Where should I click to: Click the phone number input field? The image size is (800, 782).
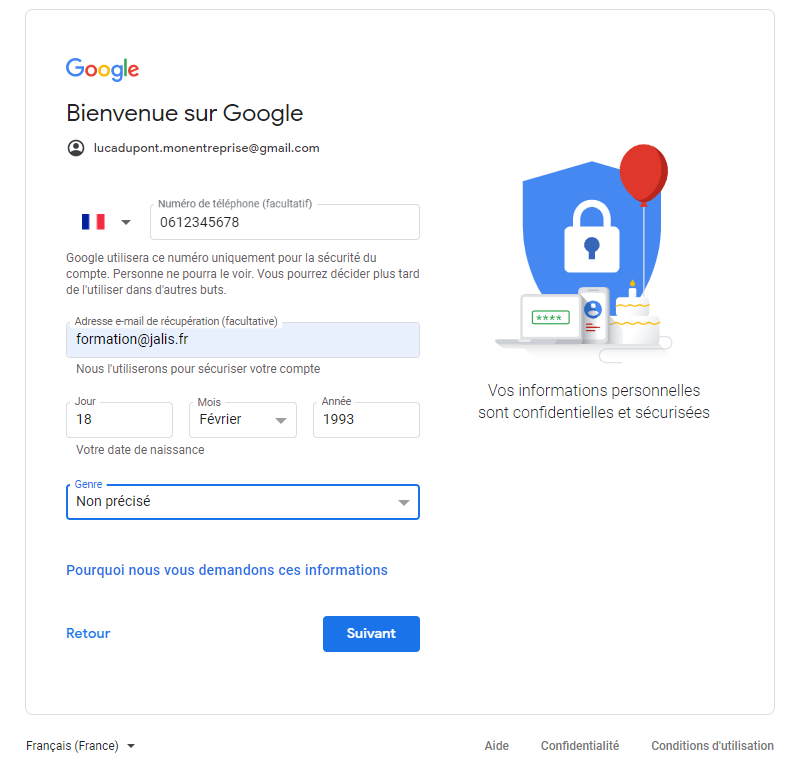point(285,222)
